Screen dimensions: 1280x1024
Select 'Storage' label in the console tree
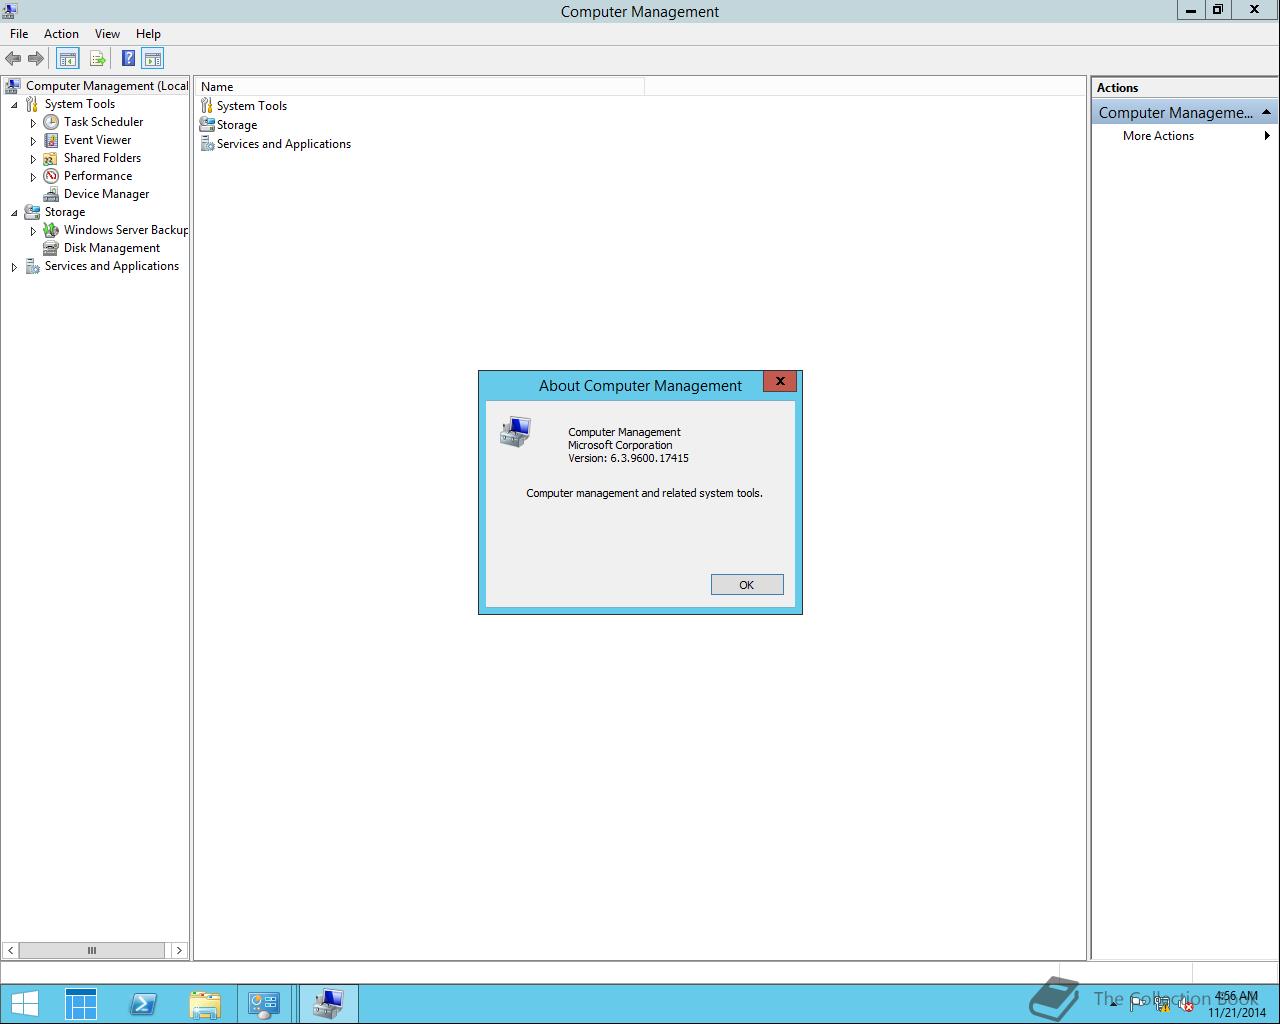pyautogui.click(x=65, y=212)
